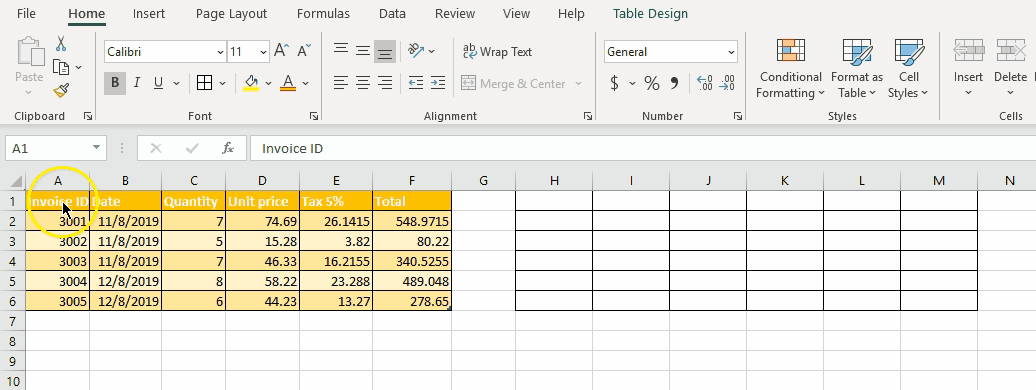1036x390 pixels.
Task: Click Decrease Decimal icon
Action: click(x=727, y=83)
